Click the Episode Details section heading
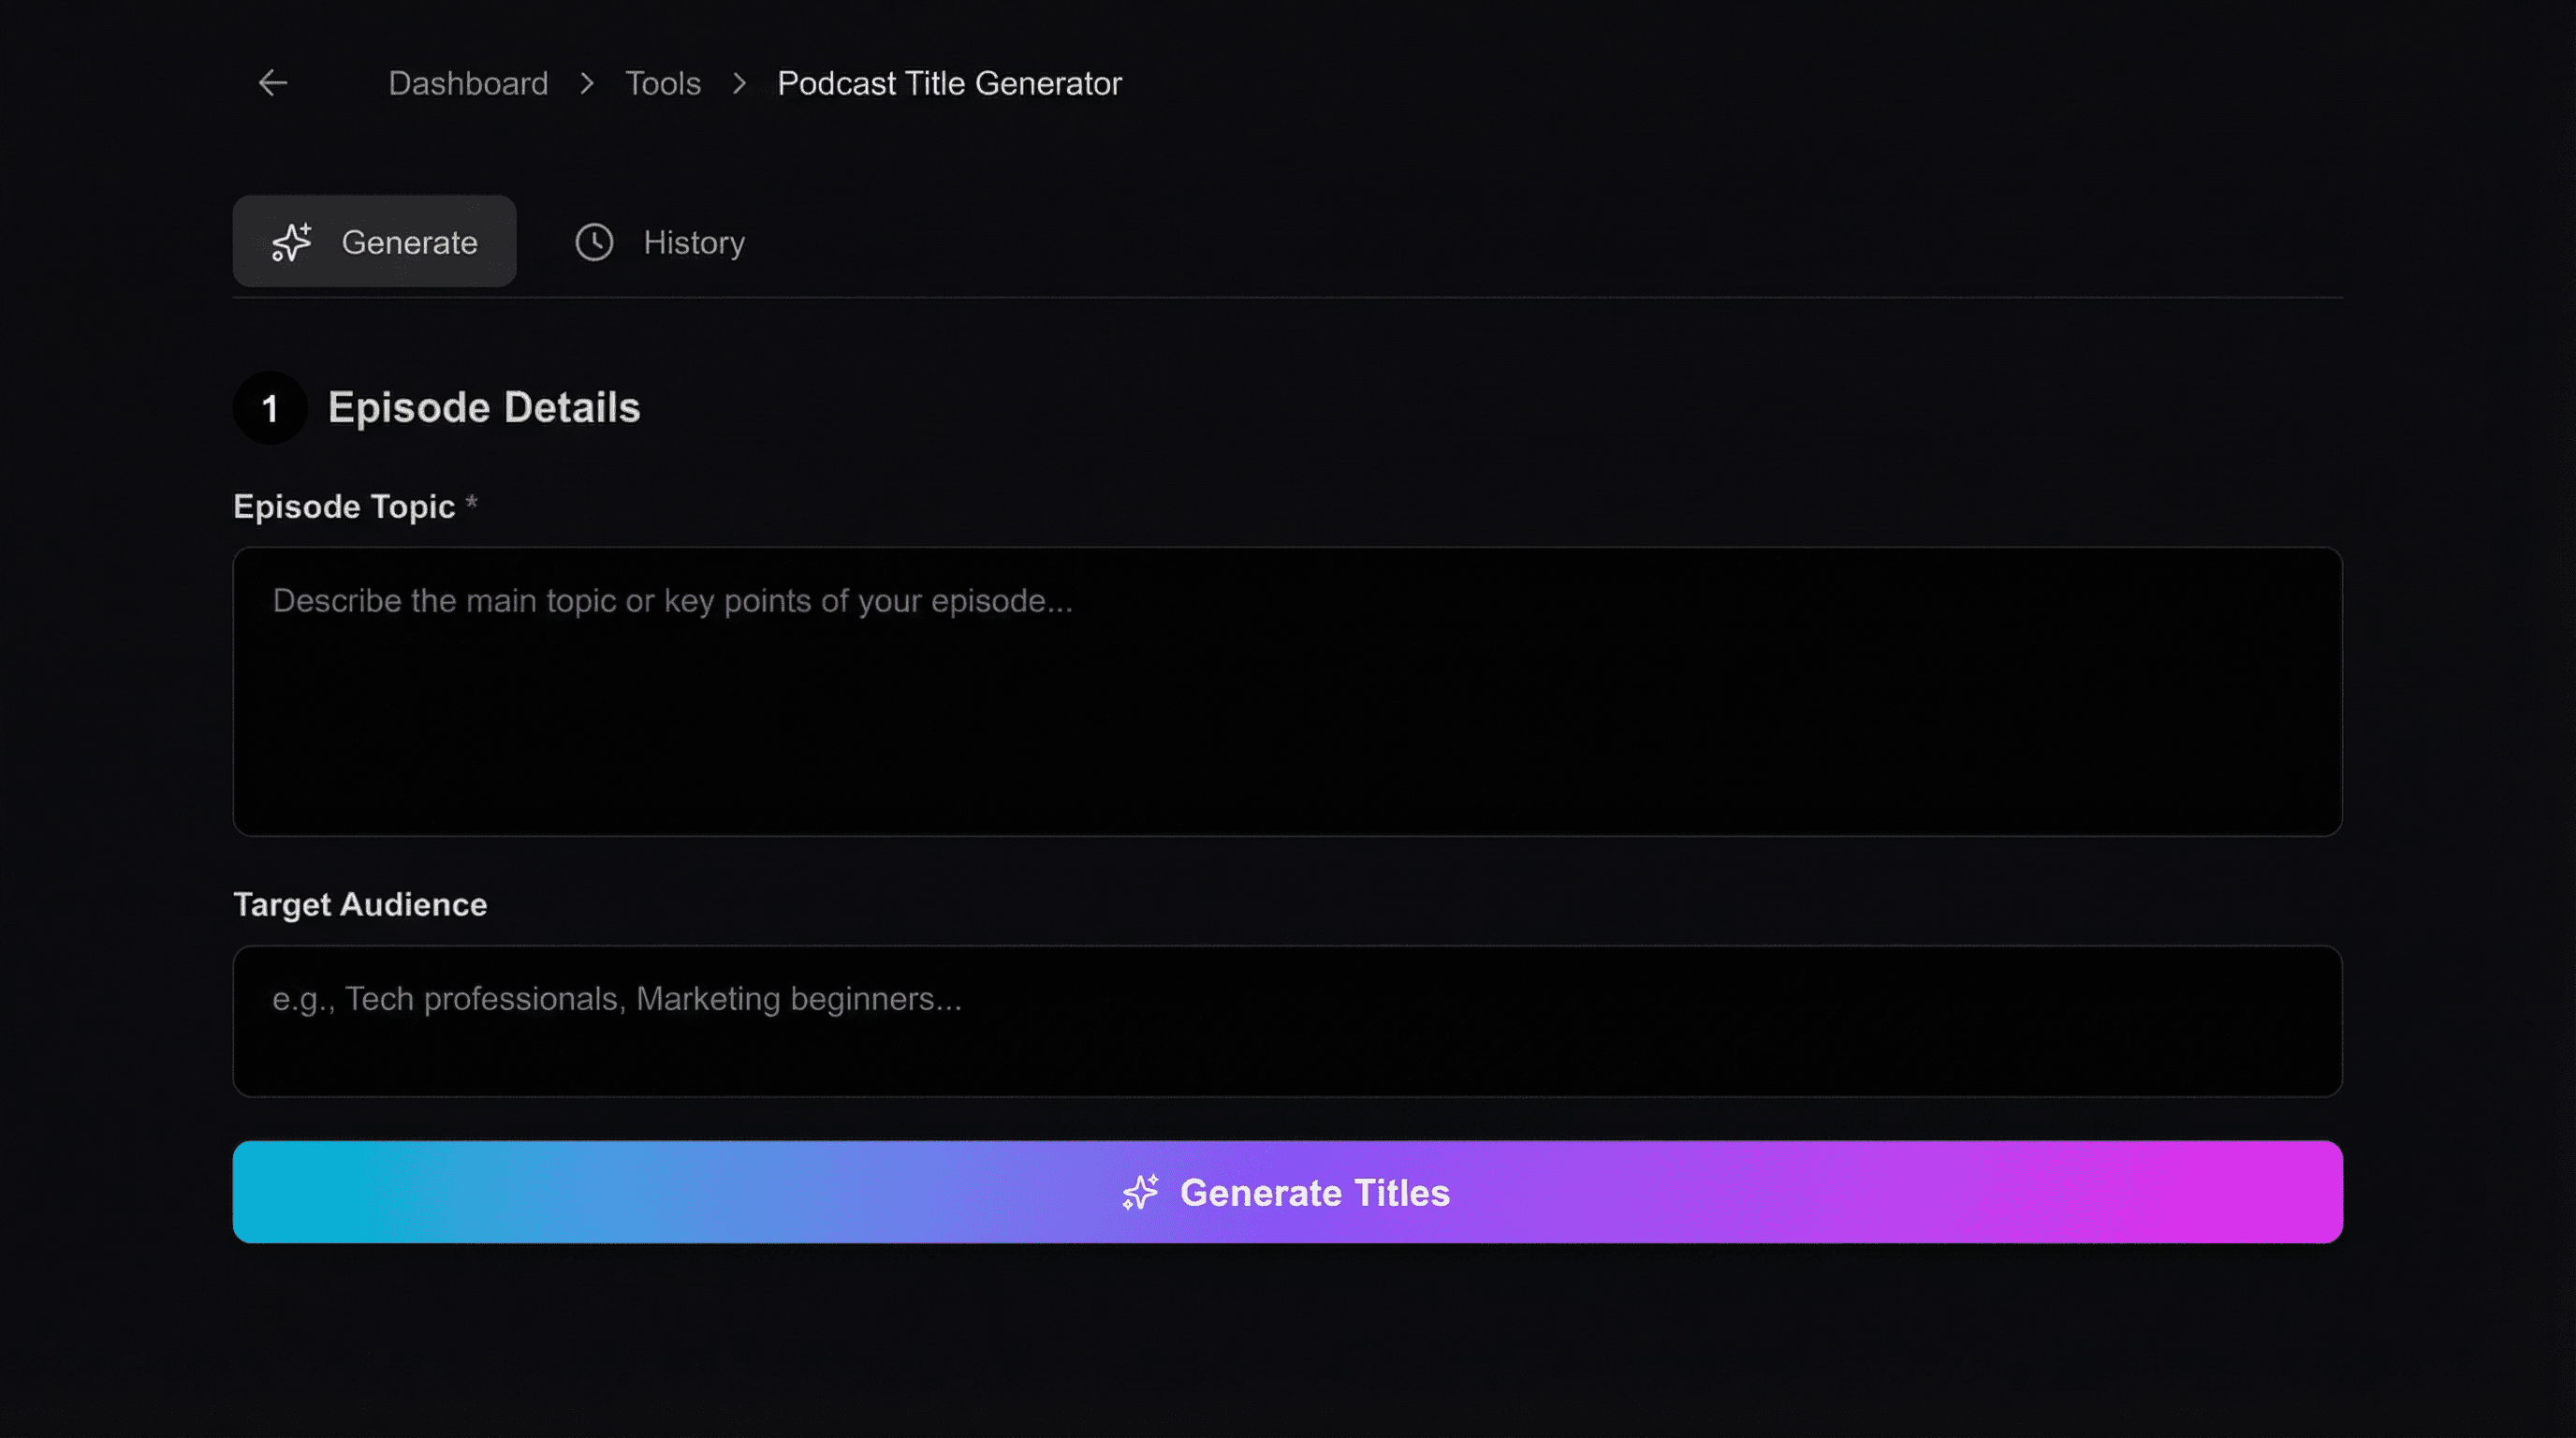 [x=483, y=407]
